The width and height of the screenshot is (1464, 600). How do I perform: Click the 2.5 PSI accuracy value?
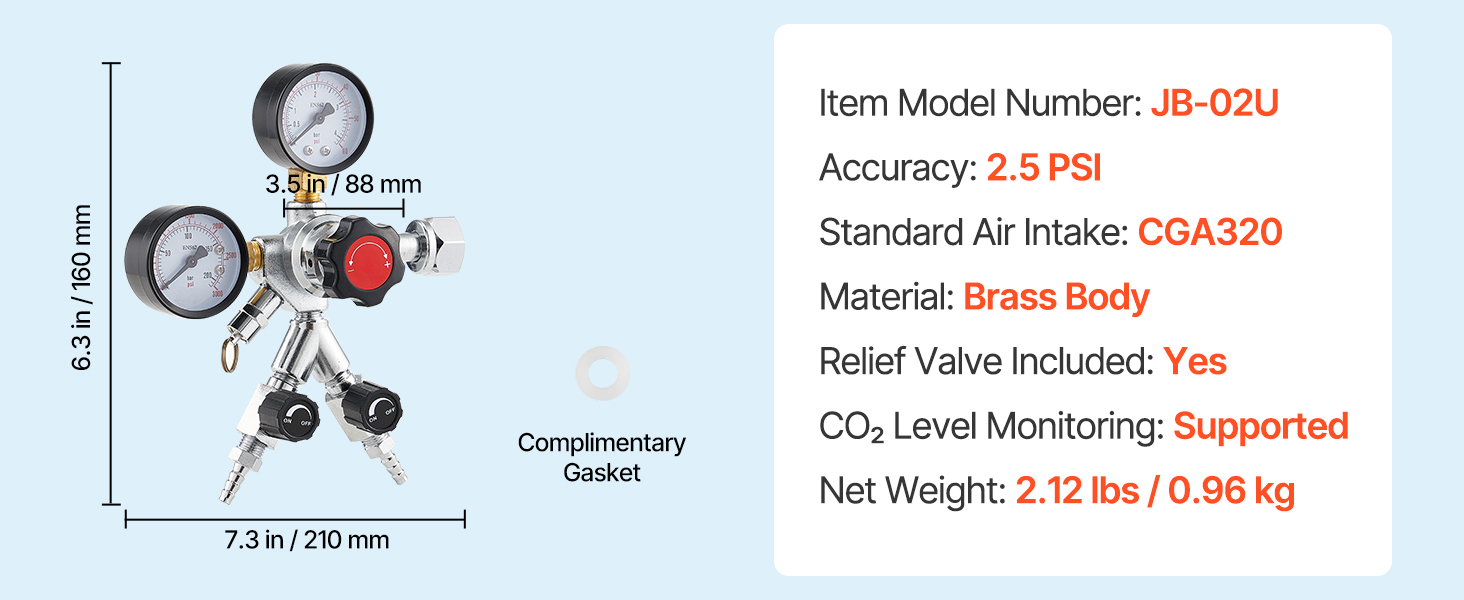click(x=1043, y=168)
